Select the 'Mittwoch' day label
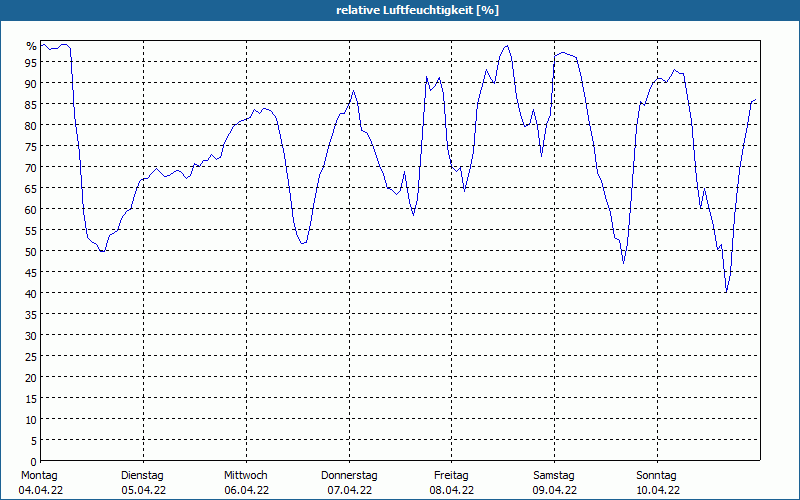 [245, 475]
